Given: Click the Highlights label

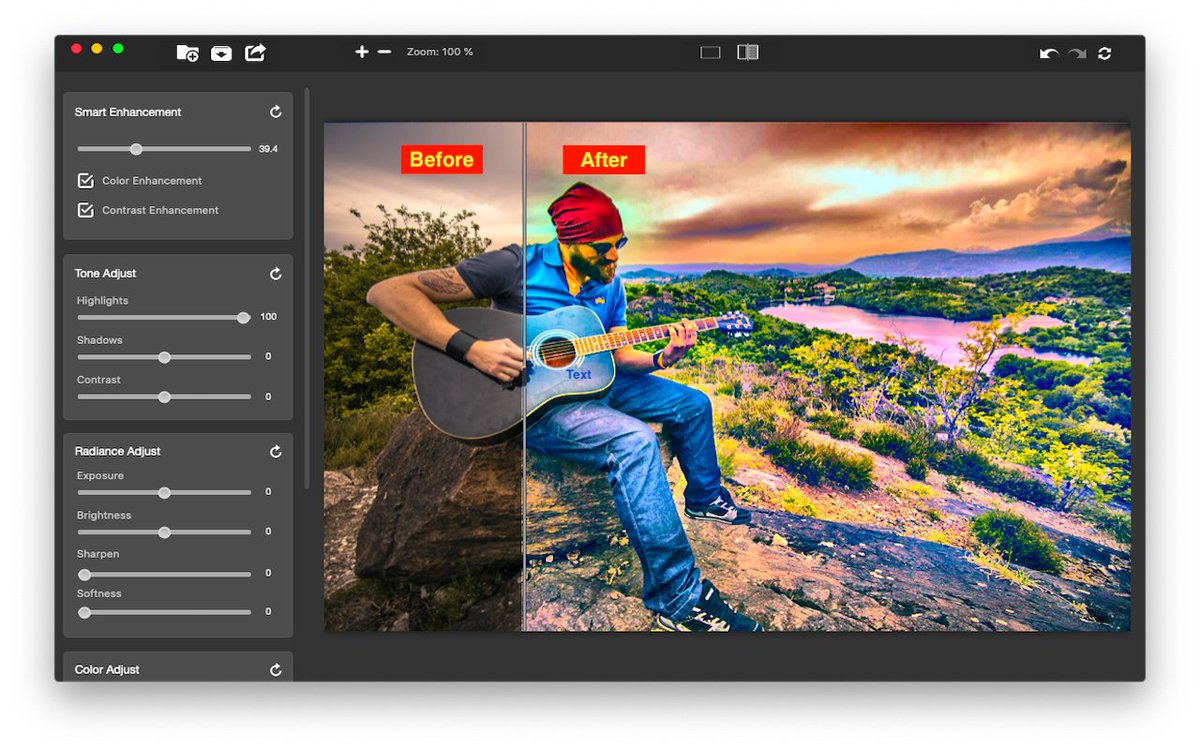Looking at the screenshot, I should 103,301.
